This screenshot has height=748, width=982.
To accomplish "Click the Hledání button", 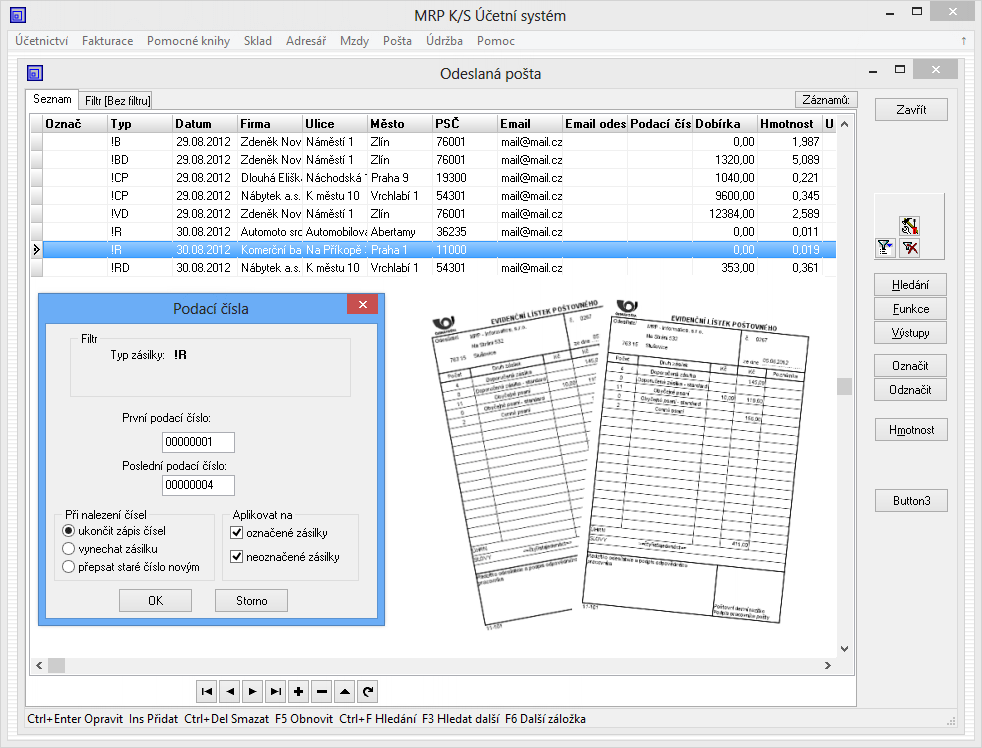I will [x=911, y=285].
